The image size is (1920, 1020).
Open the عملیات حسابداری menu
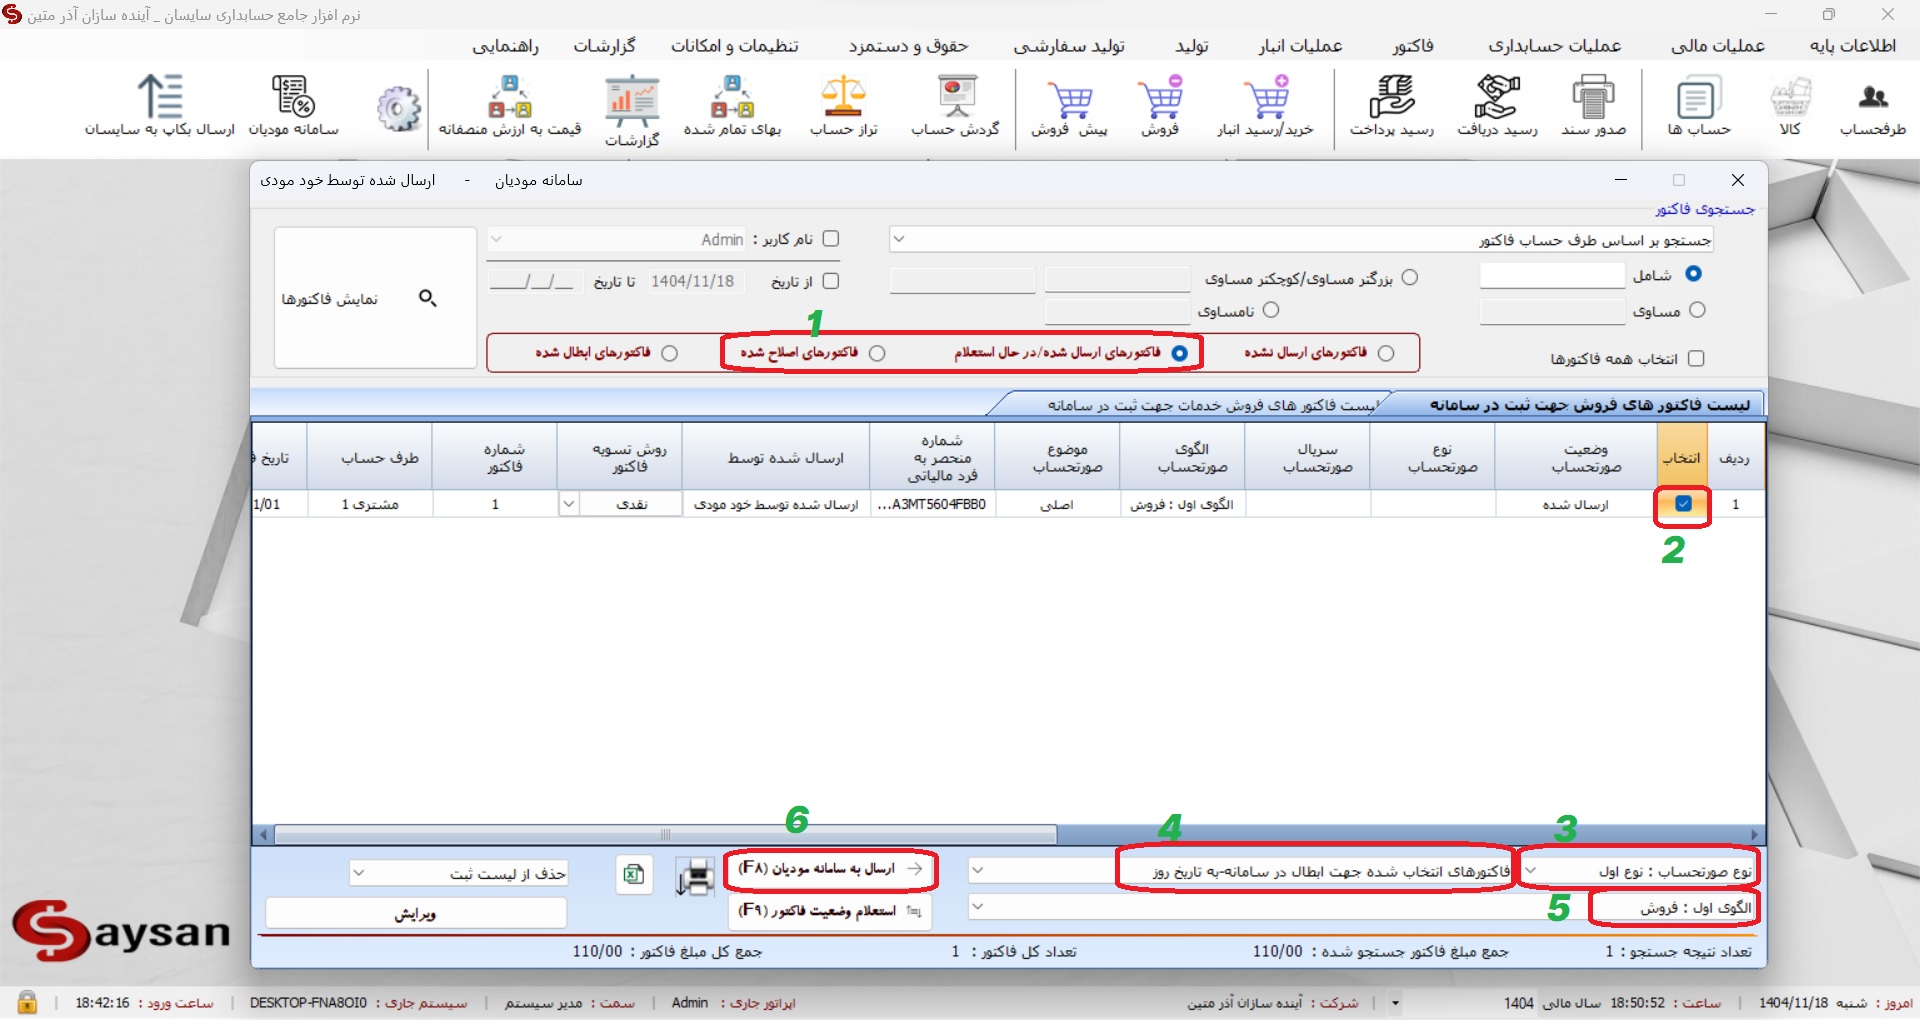(x=1555, y=46)
